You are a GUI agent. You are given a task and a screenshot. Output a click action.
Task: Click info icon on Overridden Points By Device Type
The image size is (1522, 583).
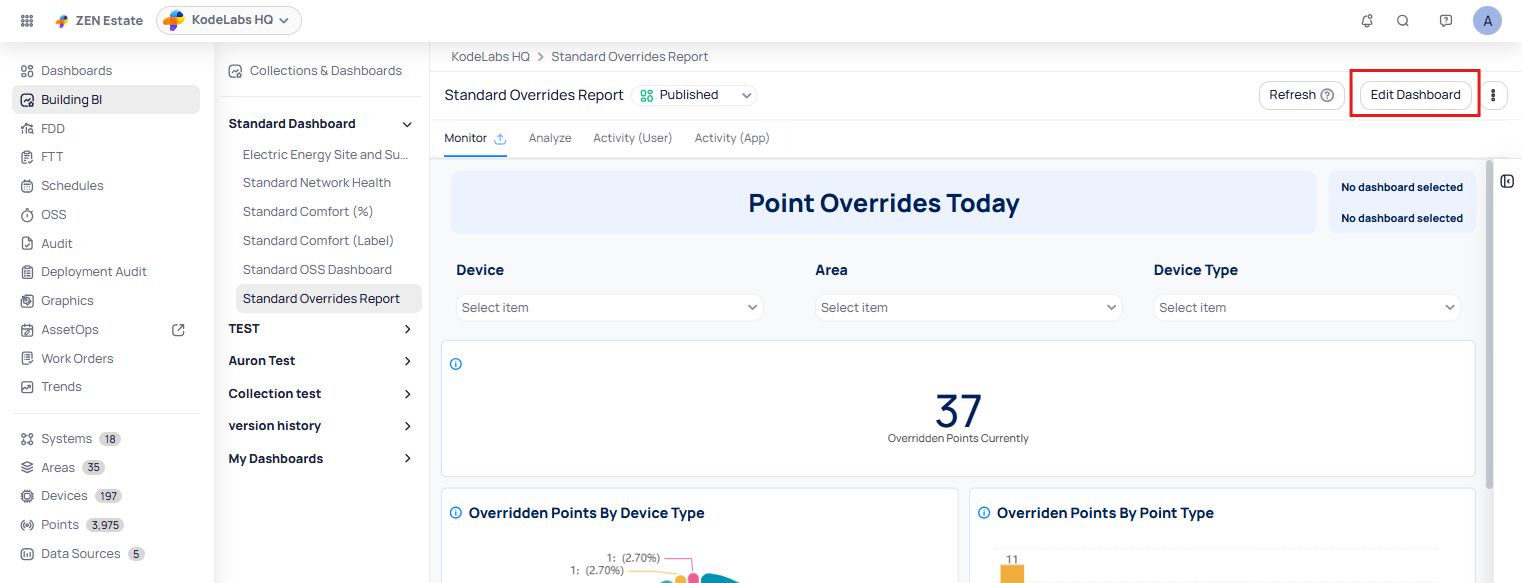456,513
